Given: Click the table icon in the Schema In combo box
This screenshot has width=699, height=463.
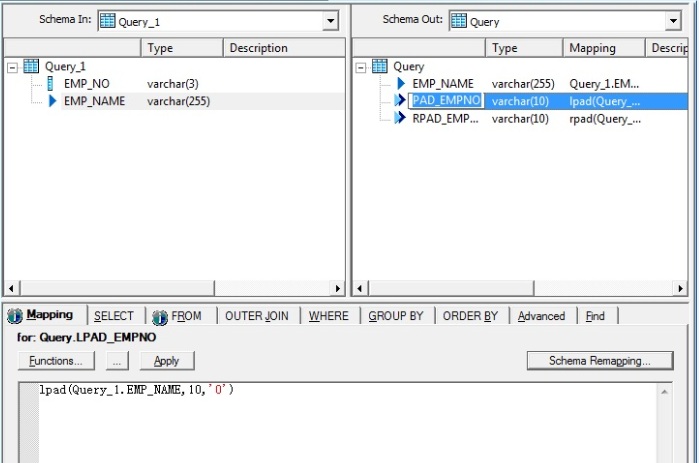Looking at the screenshot, I should coord(107,20).
